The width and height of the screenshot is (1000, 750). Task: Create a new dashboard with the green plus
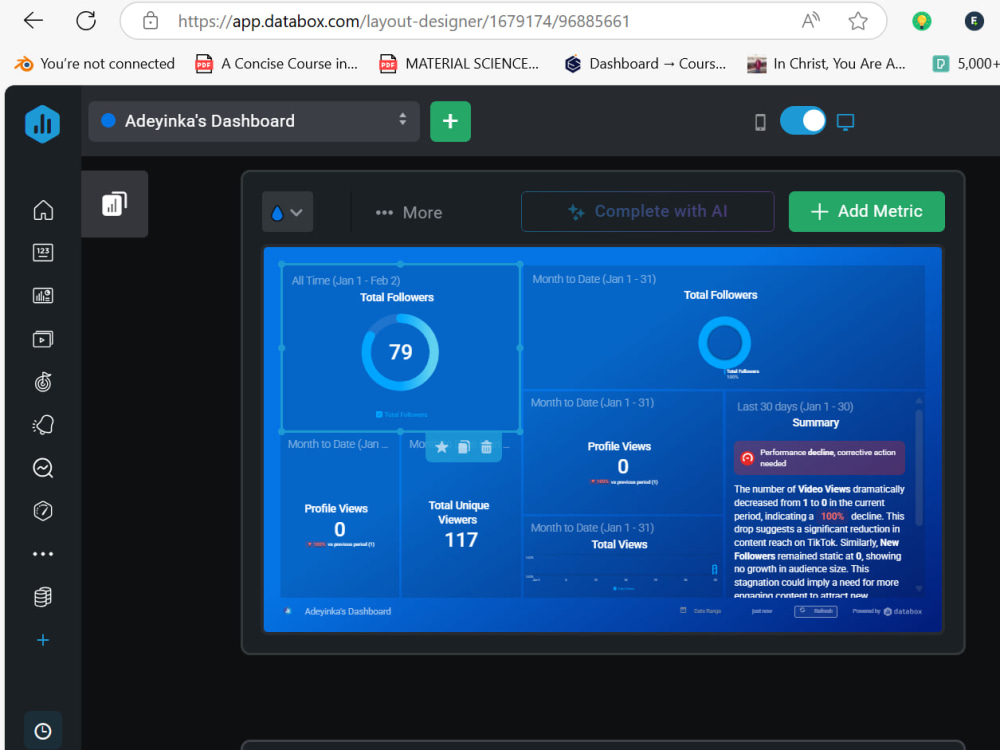click(x=450, y=121)
